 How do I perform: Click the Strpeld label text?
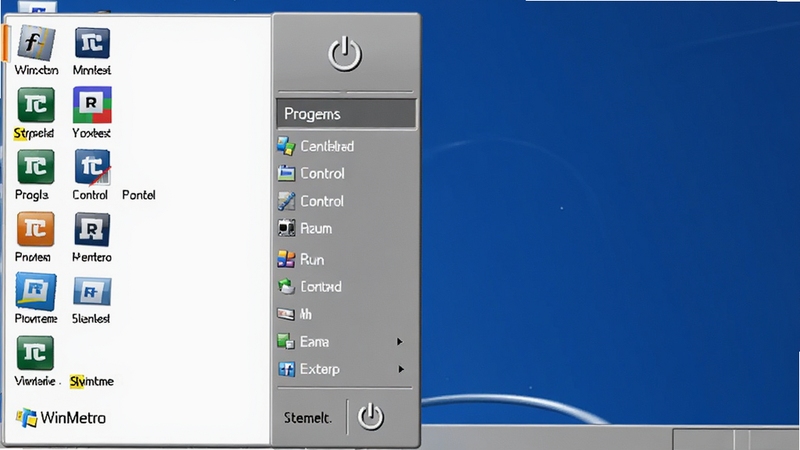pos(34,133)
